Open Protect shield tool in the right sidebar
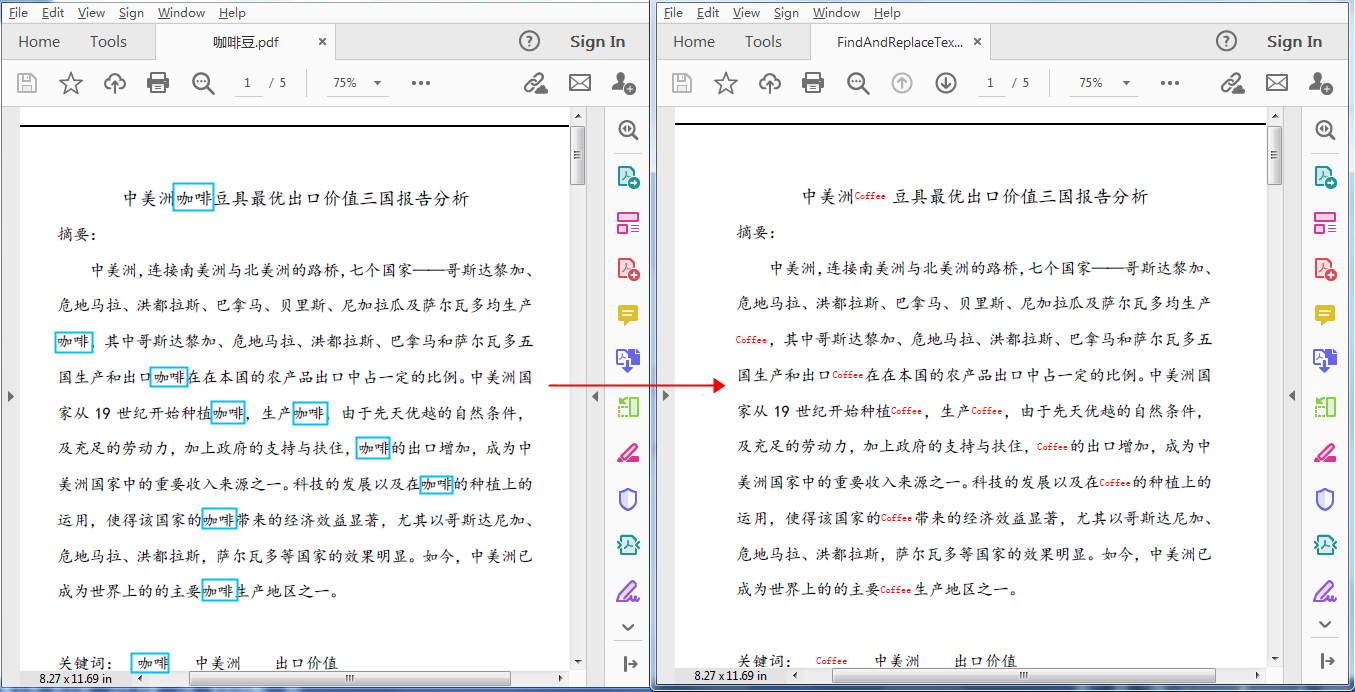1355x692 pixels. [1325, 499]
